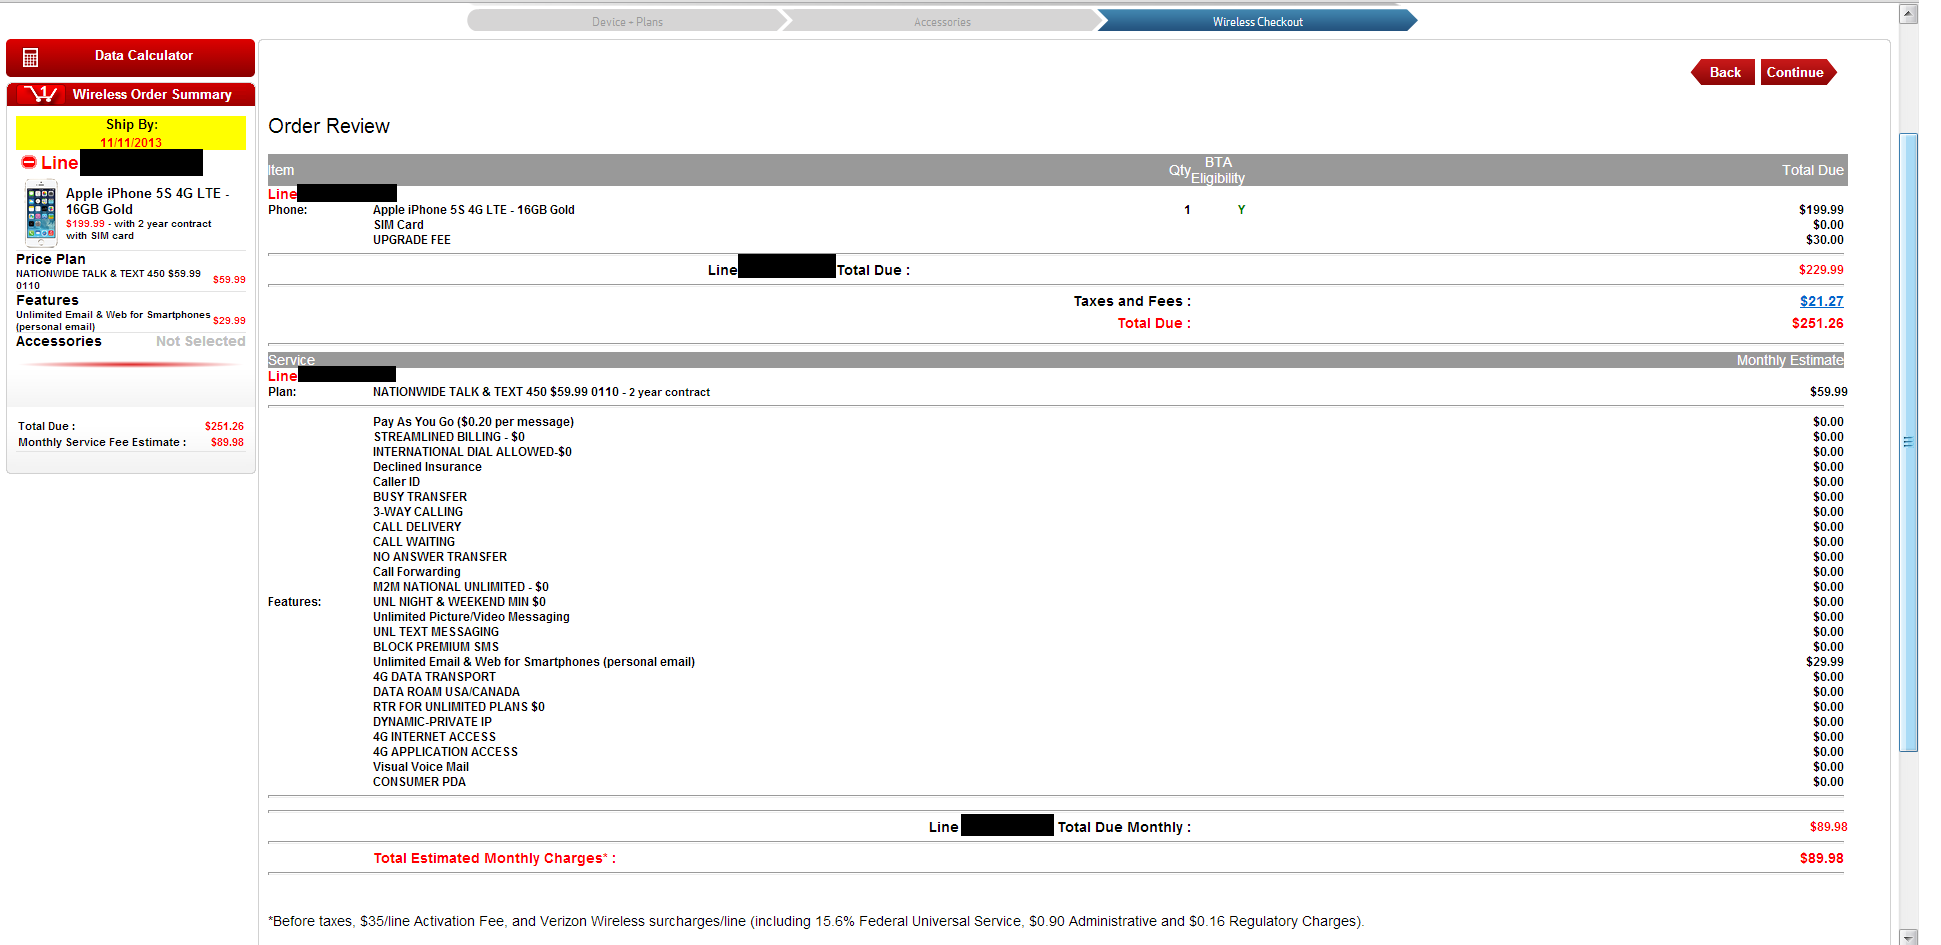Go to the Device + Plans step

click(x=627, y=21)
